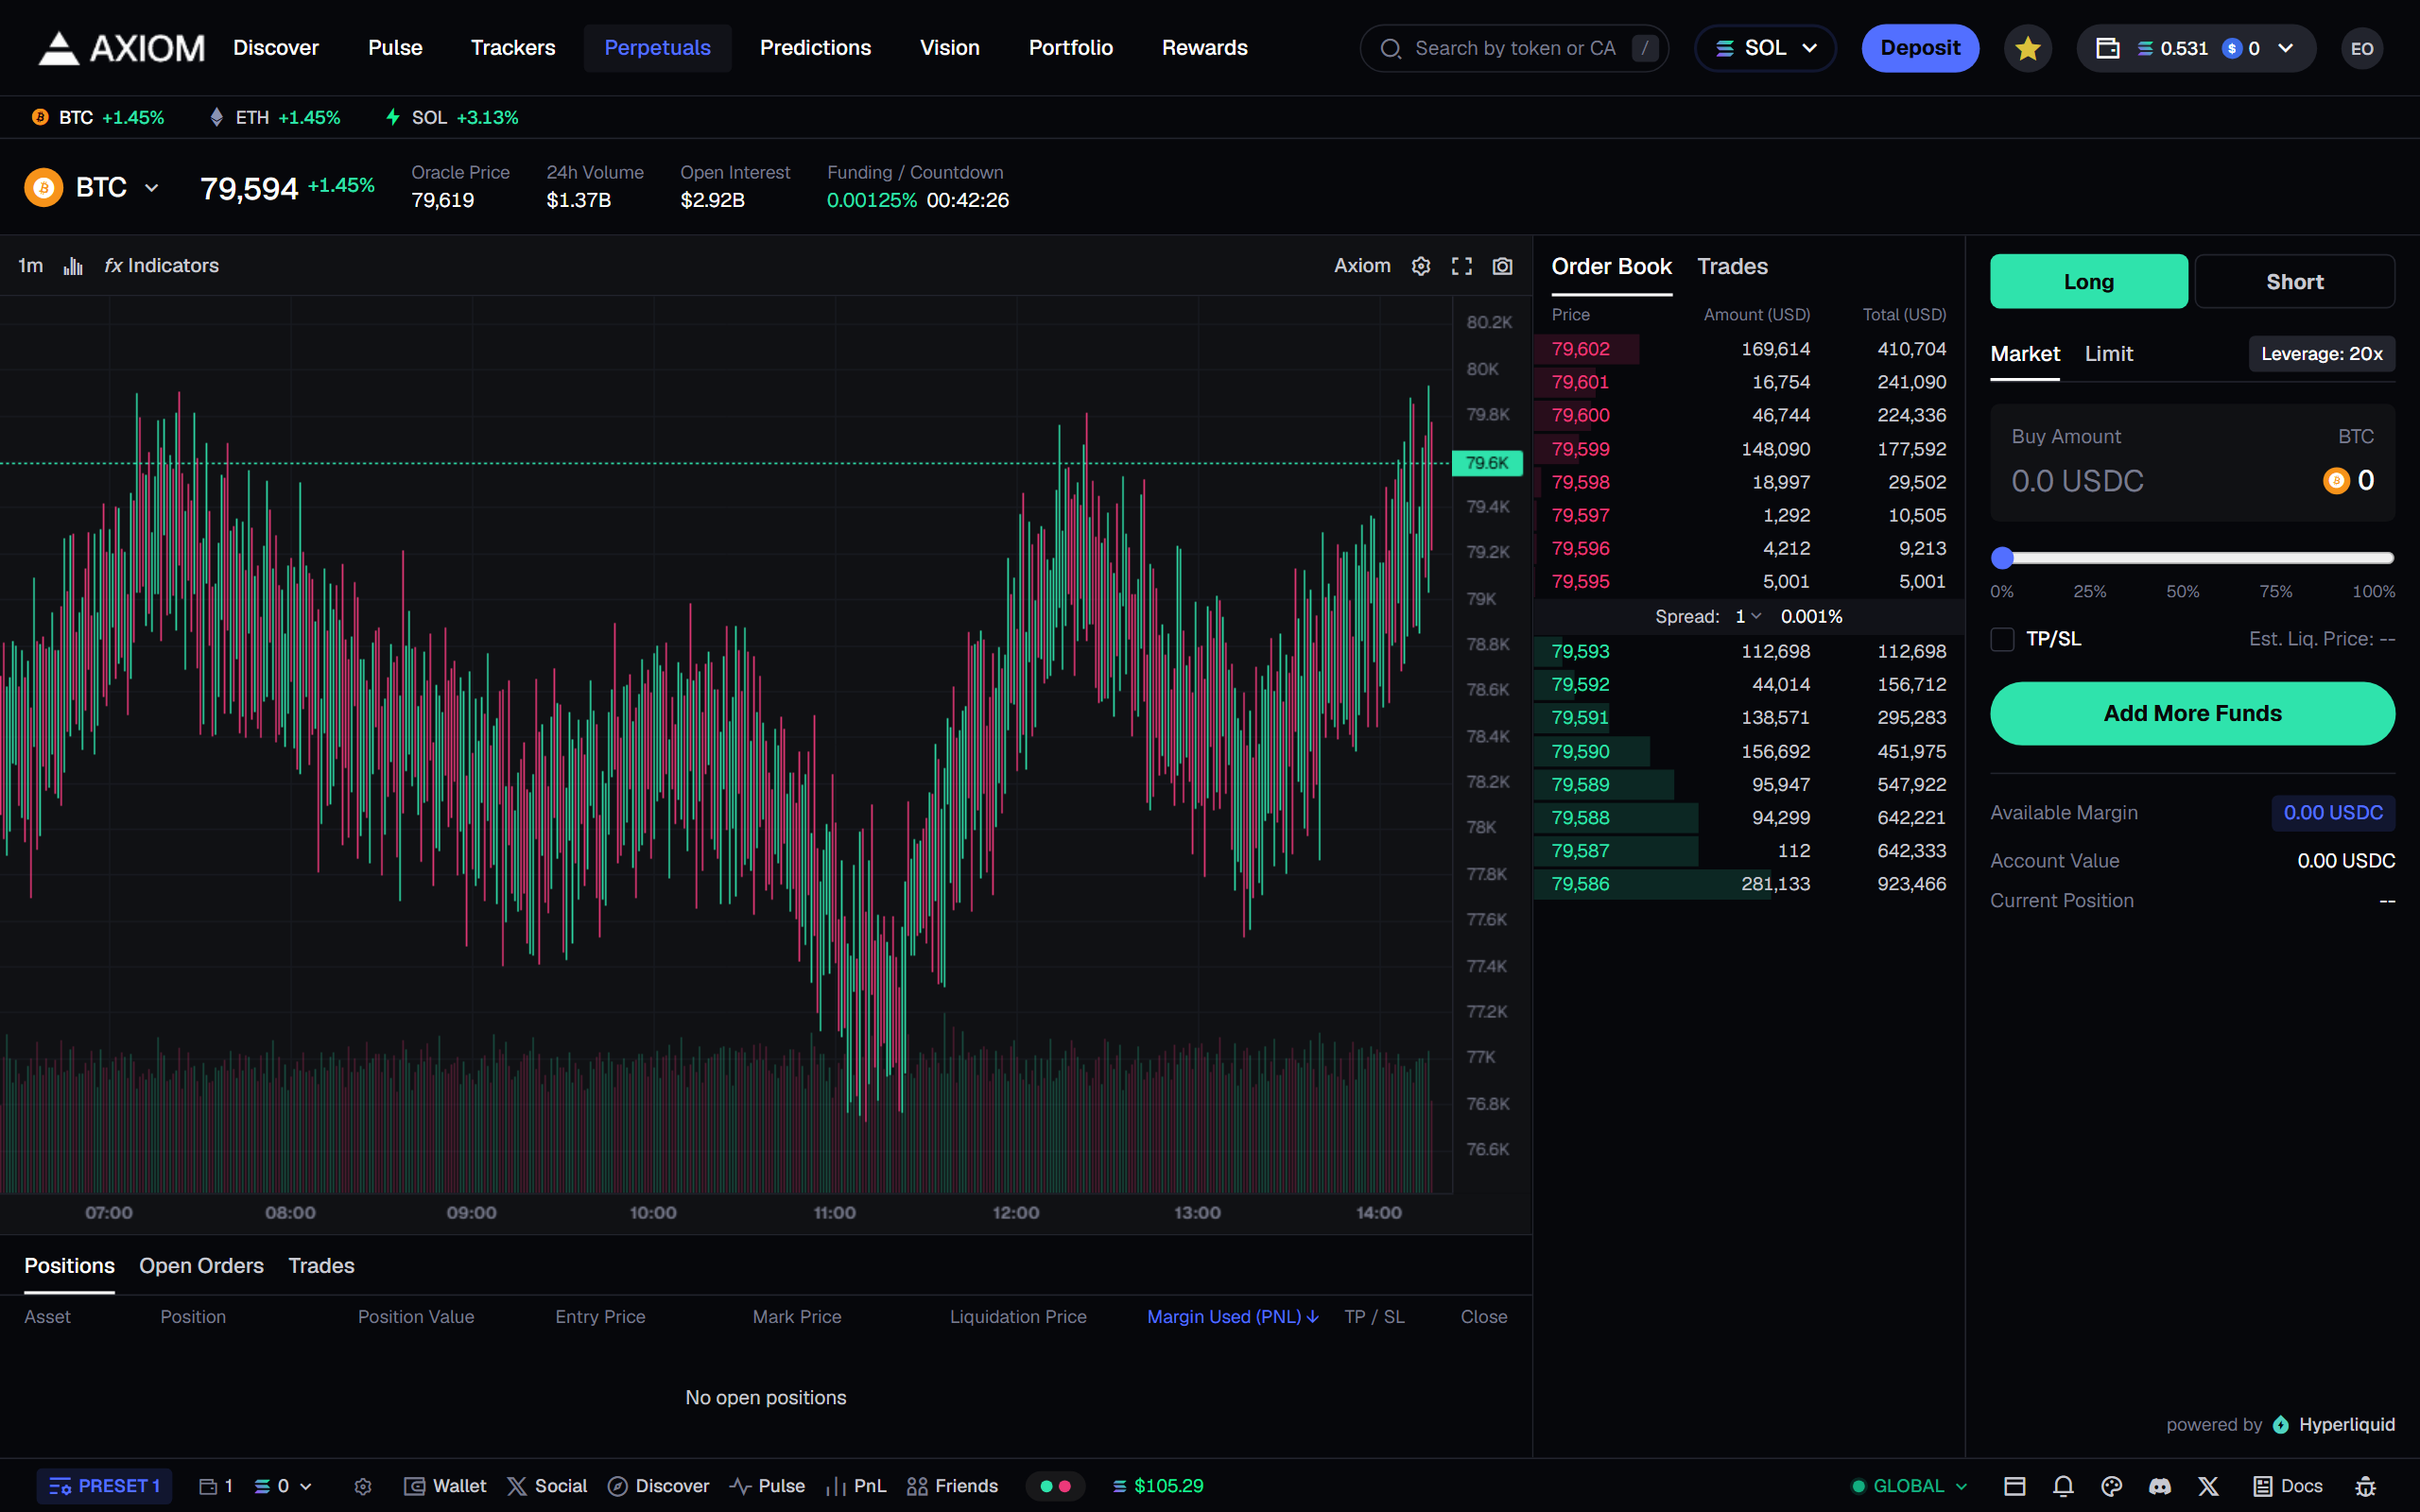Set amount slider to 100% mark

coord(2373,590)
